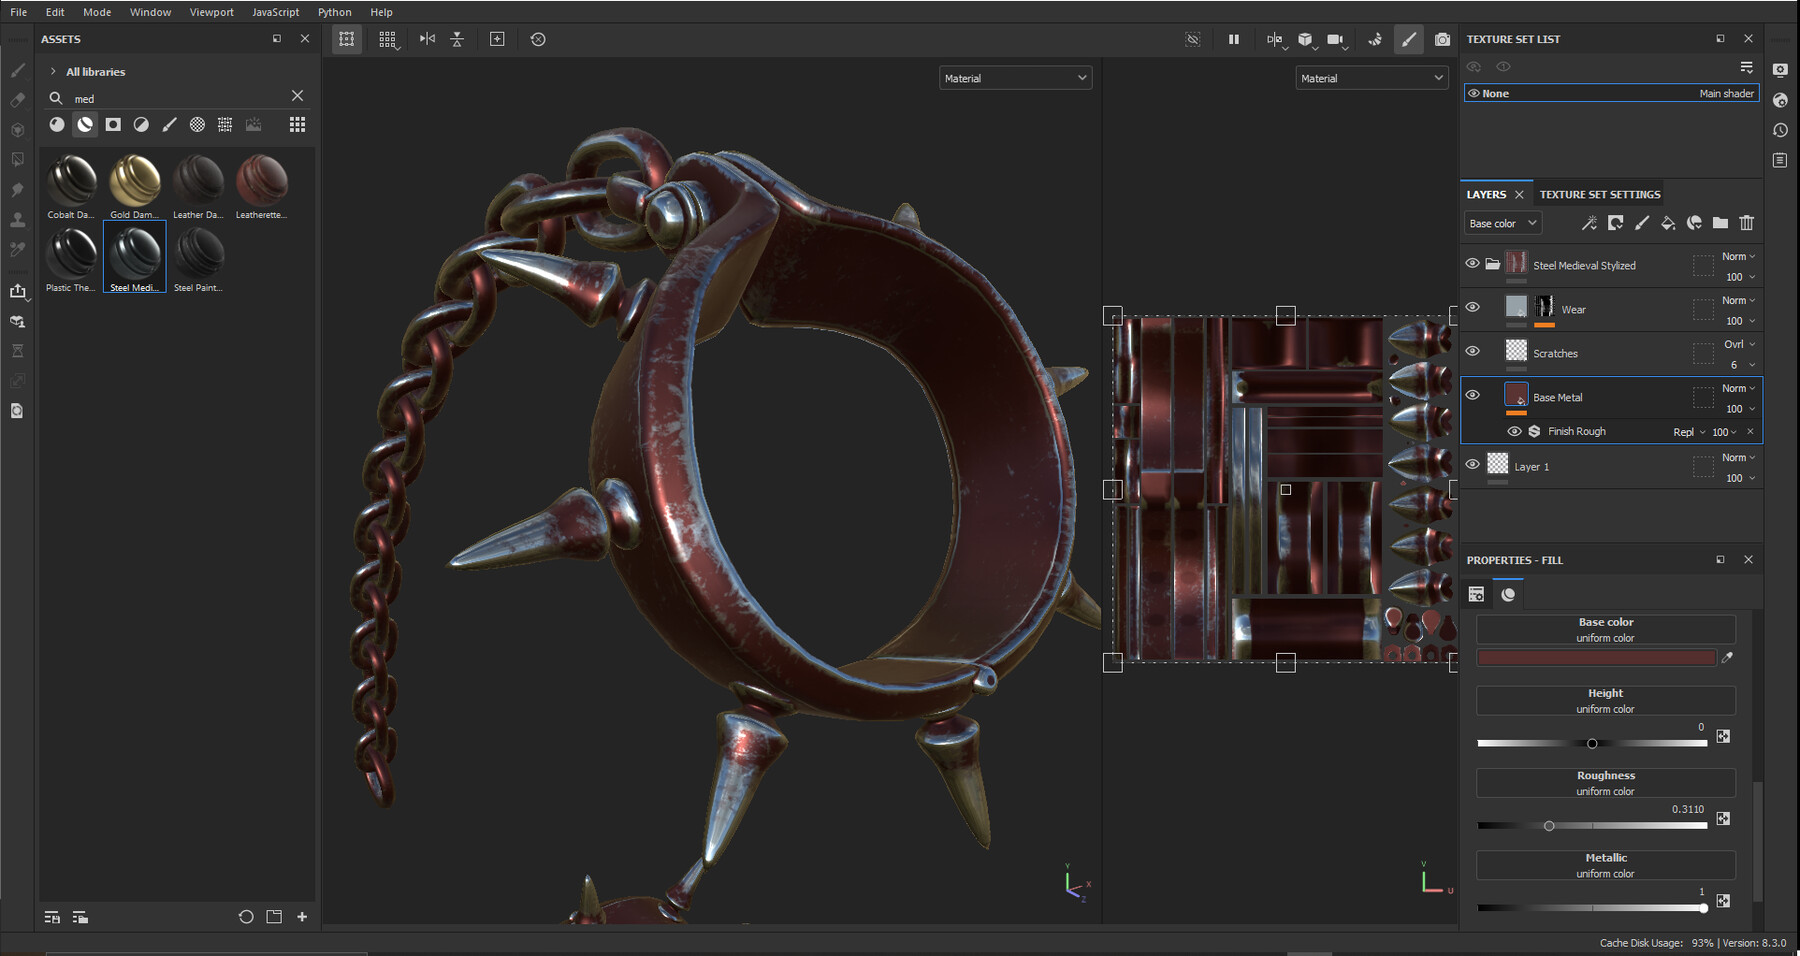The width and height of the screenshot is (1800, 956).
Task: Open the 3D viewport Material dropdown
Action: 1015,78
